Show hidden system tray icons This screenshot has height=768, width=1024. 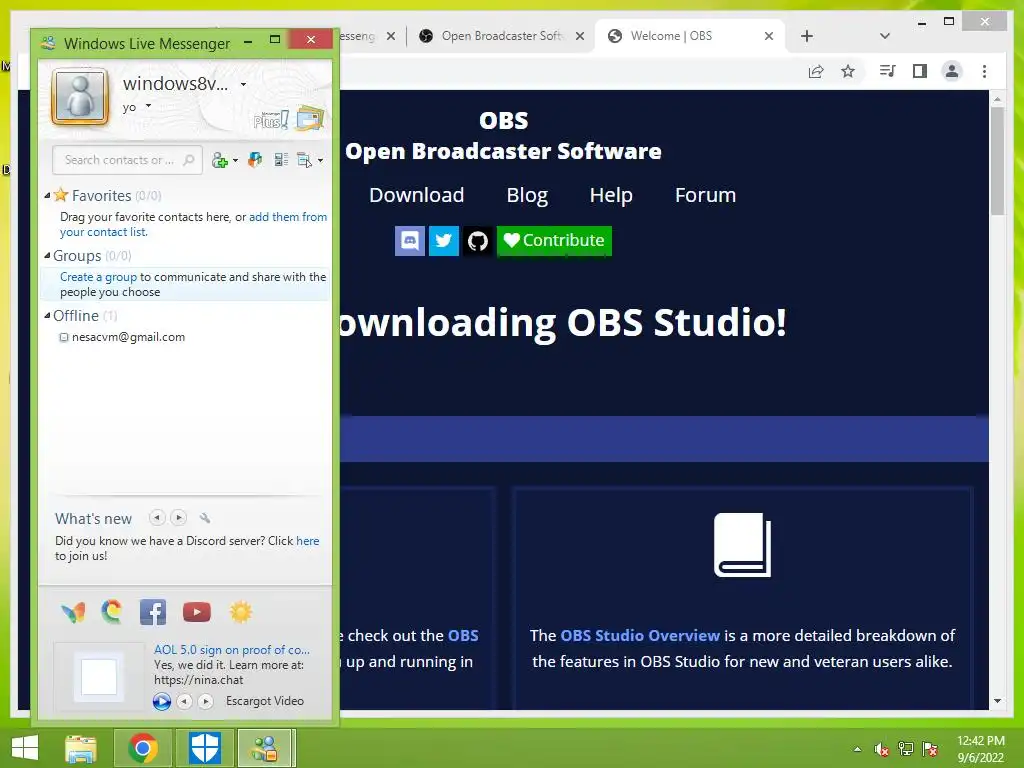click(x=857, y=750)
